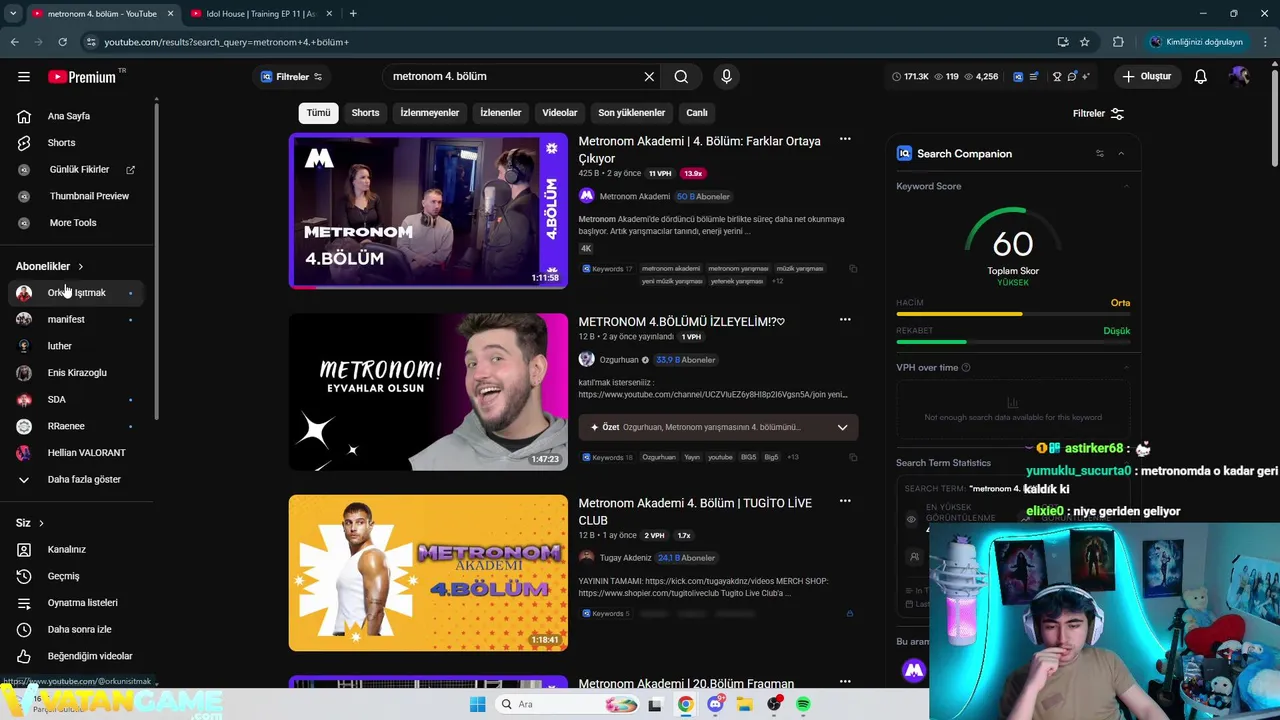Reload the page in Chrome

point(62,42)
